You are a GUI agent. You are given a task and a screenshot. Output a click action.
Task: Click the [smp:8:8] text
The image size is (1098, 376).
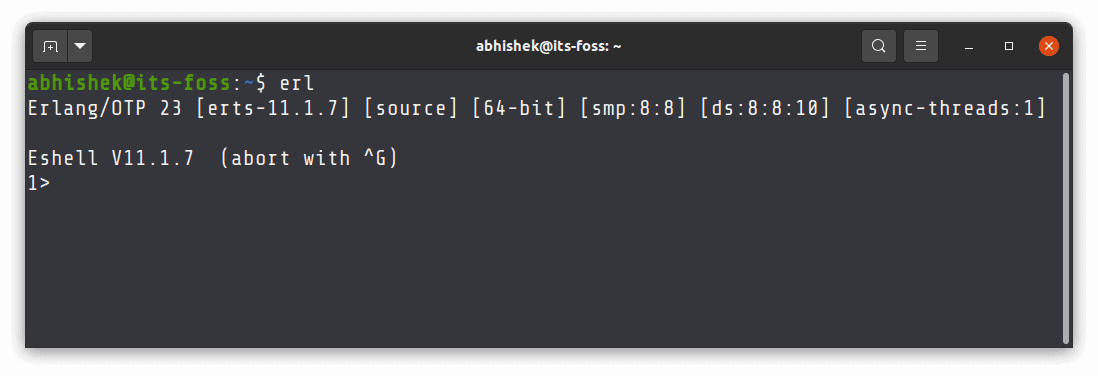[x=633, y=109]
